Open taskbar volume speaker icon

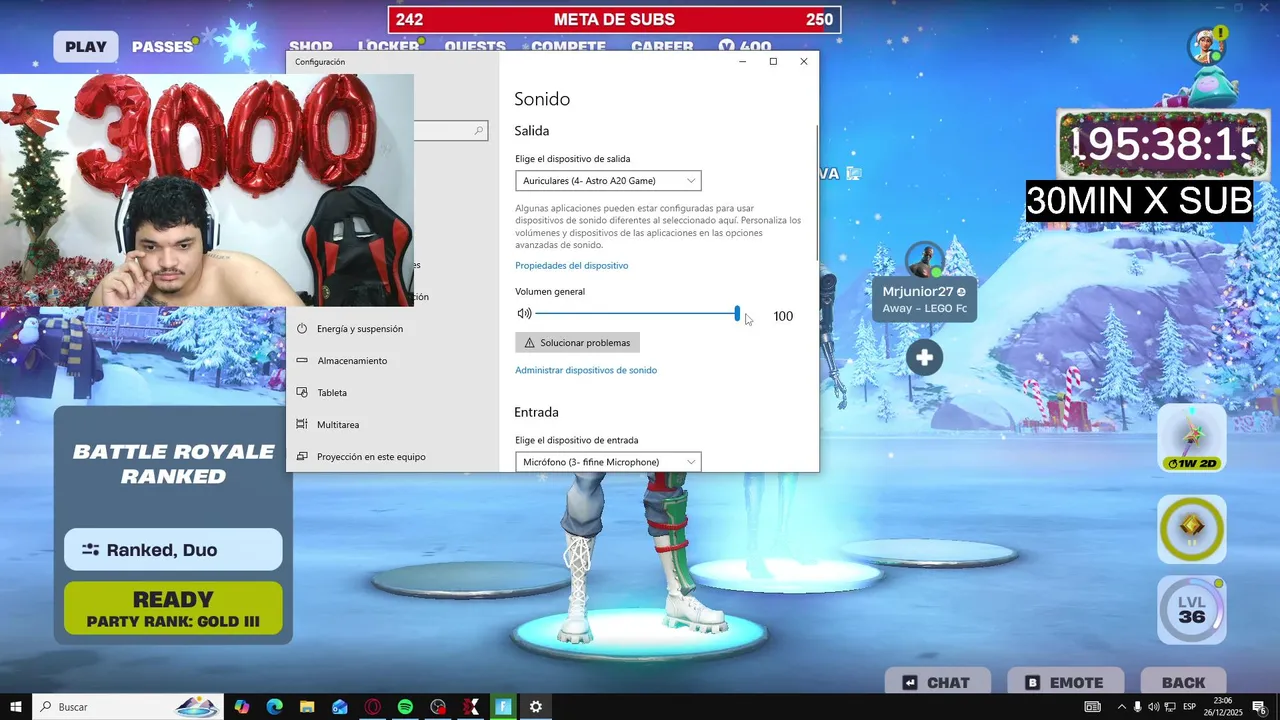(1153, 707)
